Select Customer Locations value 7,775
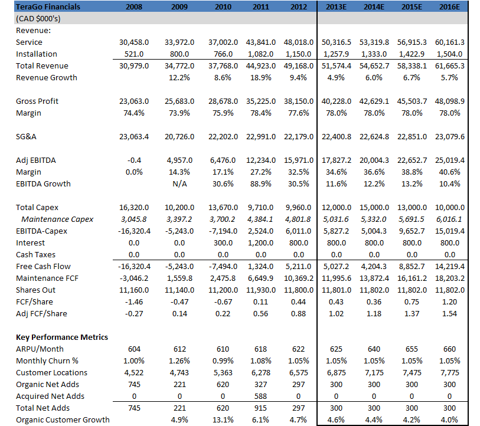The image size is (480, 426). click(x=449, y=373)
